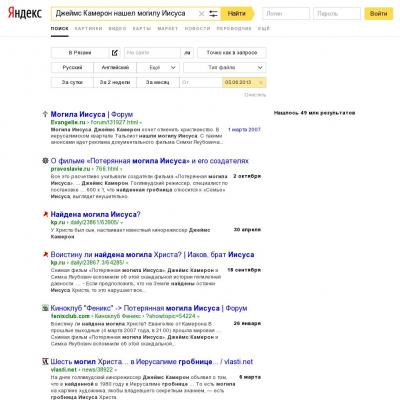Open the Ещё tab menu
Viewport: 400px width, 400px height.
pyautogui.click(x=263, y=29)
